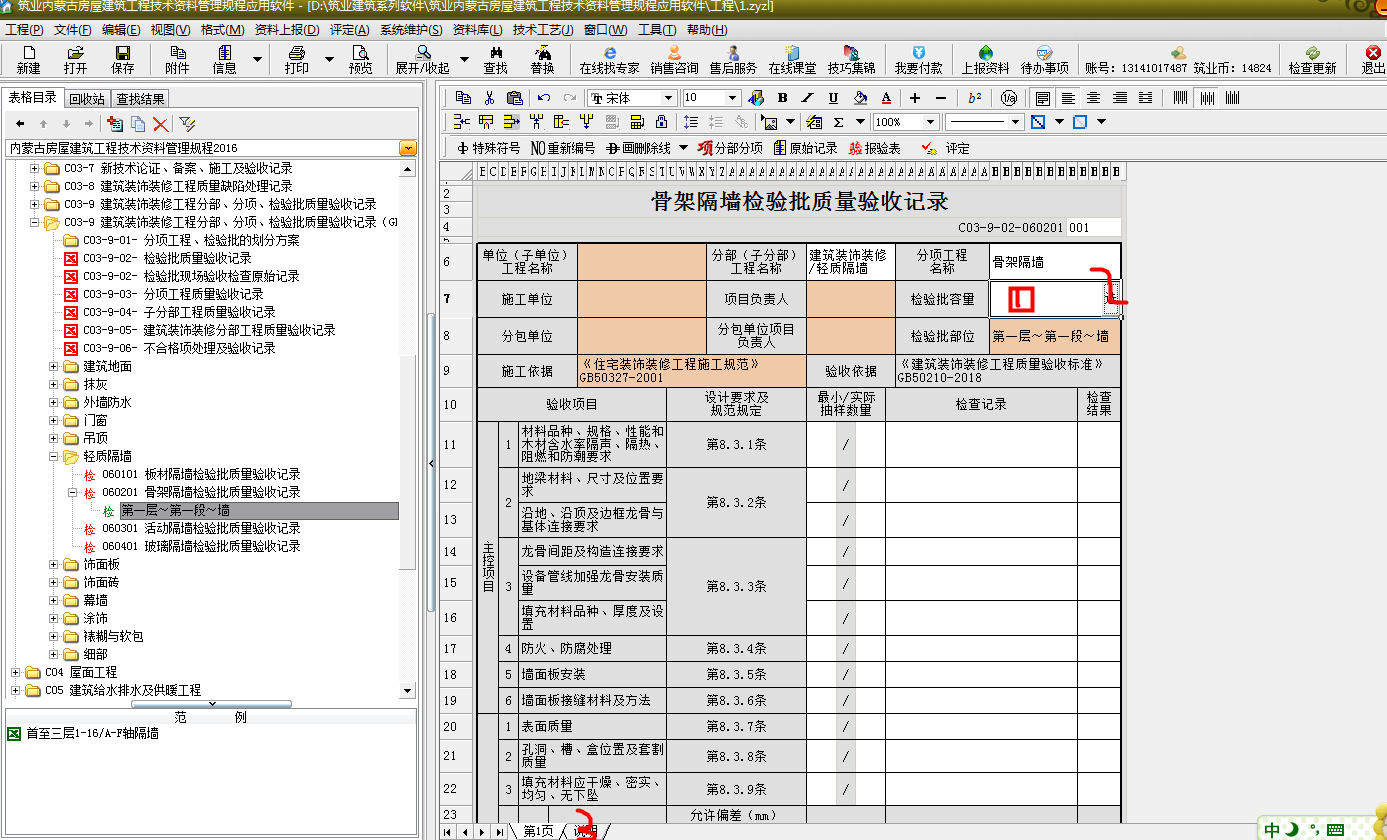Screen dimensions: 1387x840
Task: Open the 预览 print preview
Action: (360, 60)
